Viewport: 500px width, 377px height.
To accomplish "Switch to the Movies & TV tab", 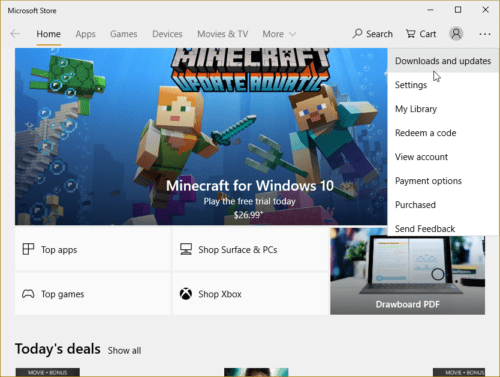I will [223, 34].
